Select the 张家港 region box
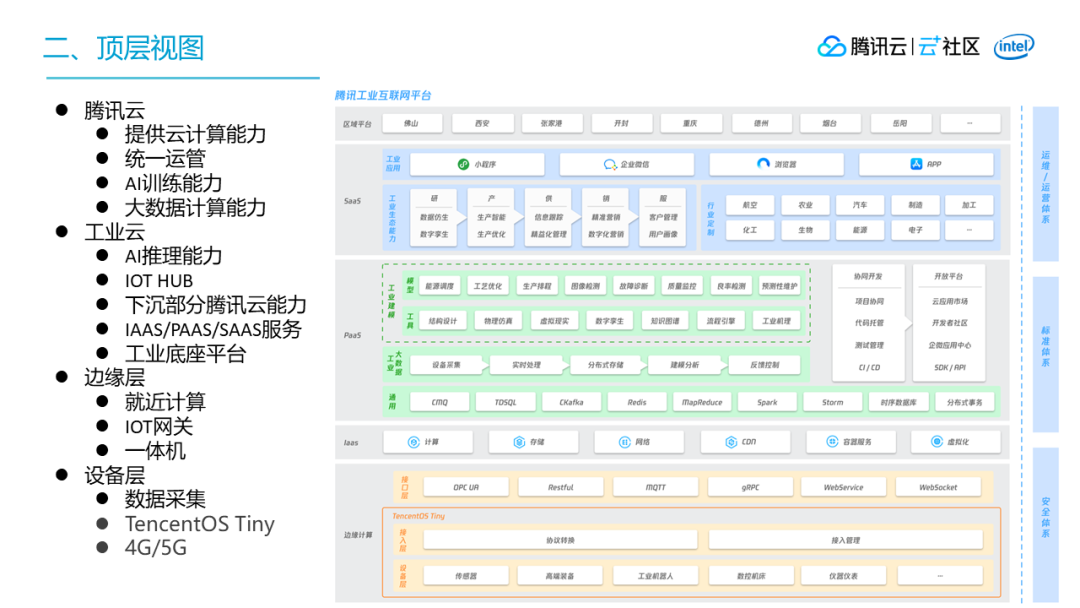 [x=552, y=124]
